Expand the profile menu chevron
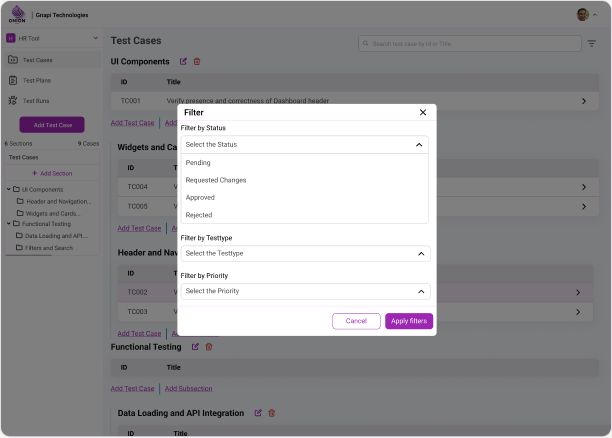The image size is (612, 438). click(595, 15)
